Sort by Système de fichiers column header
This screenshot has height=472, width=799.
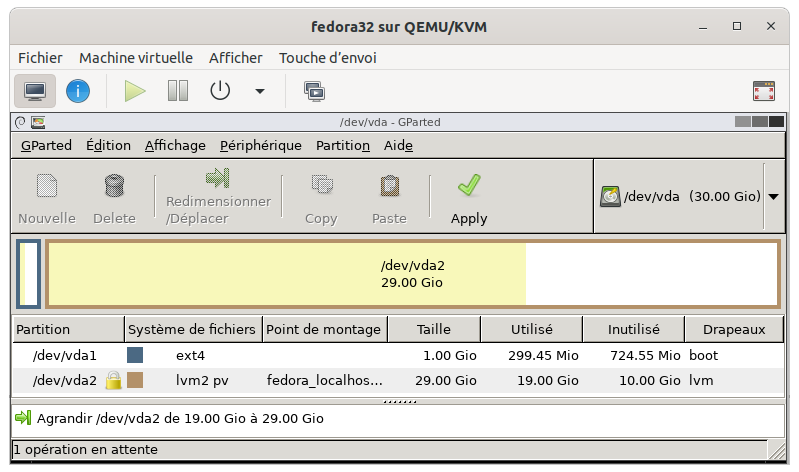(x=193, y=329)
